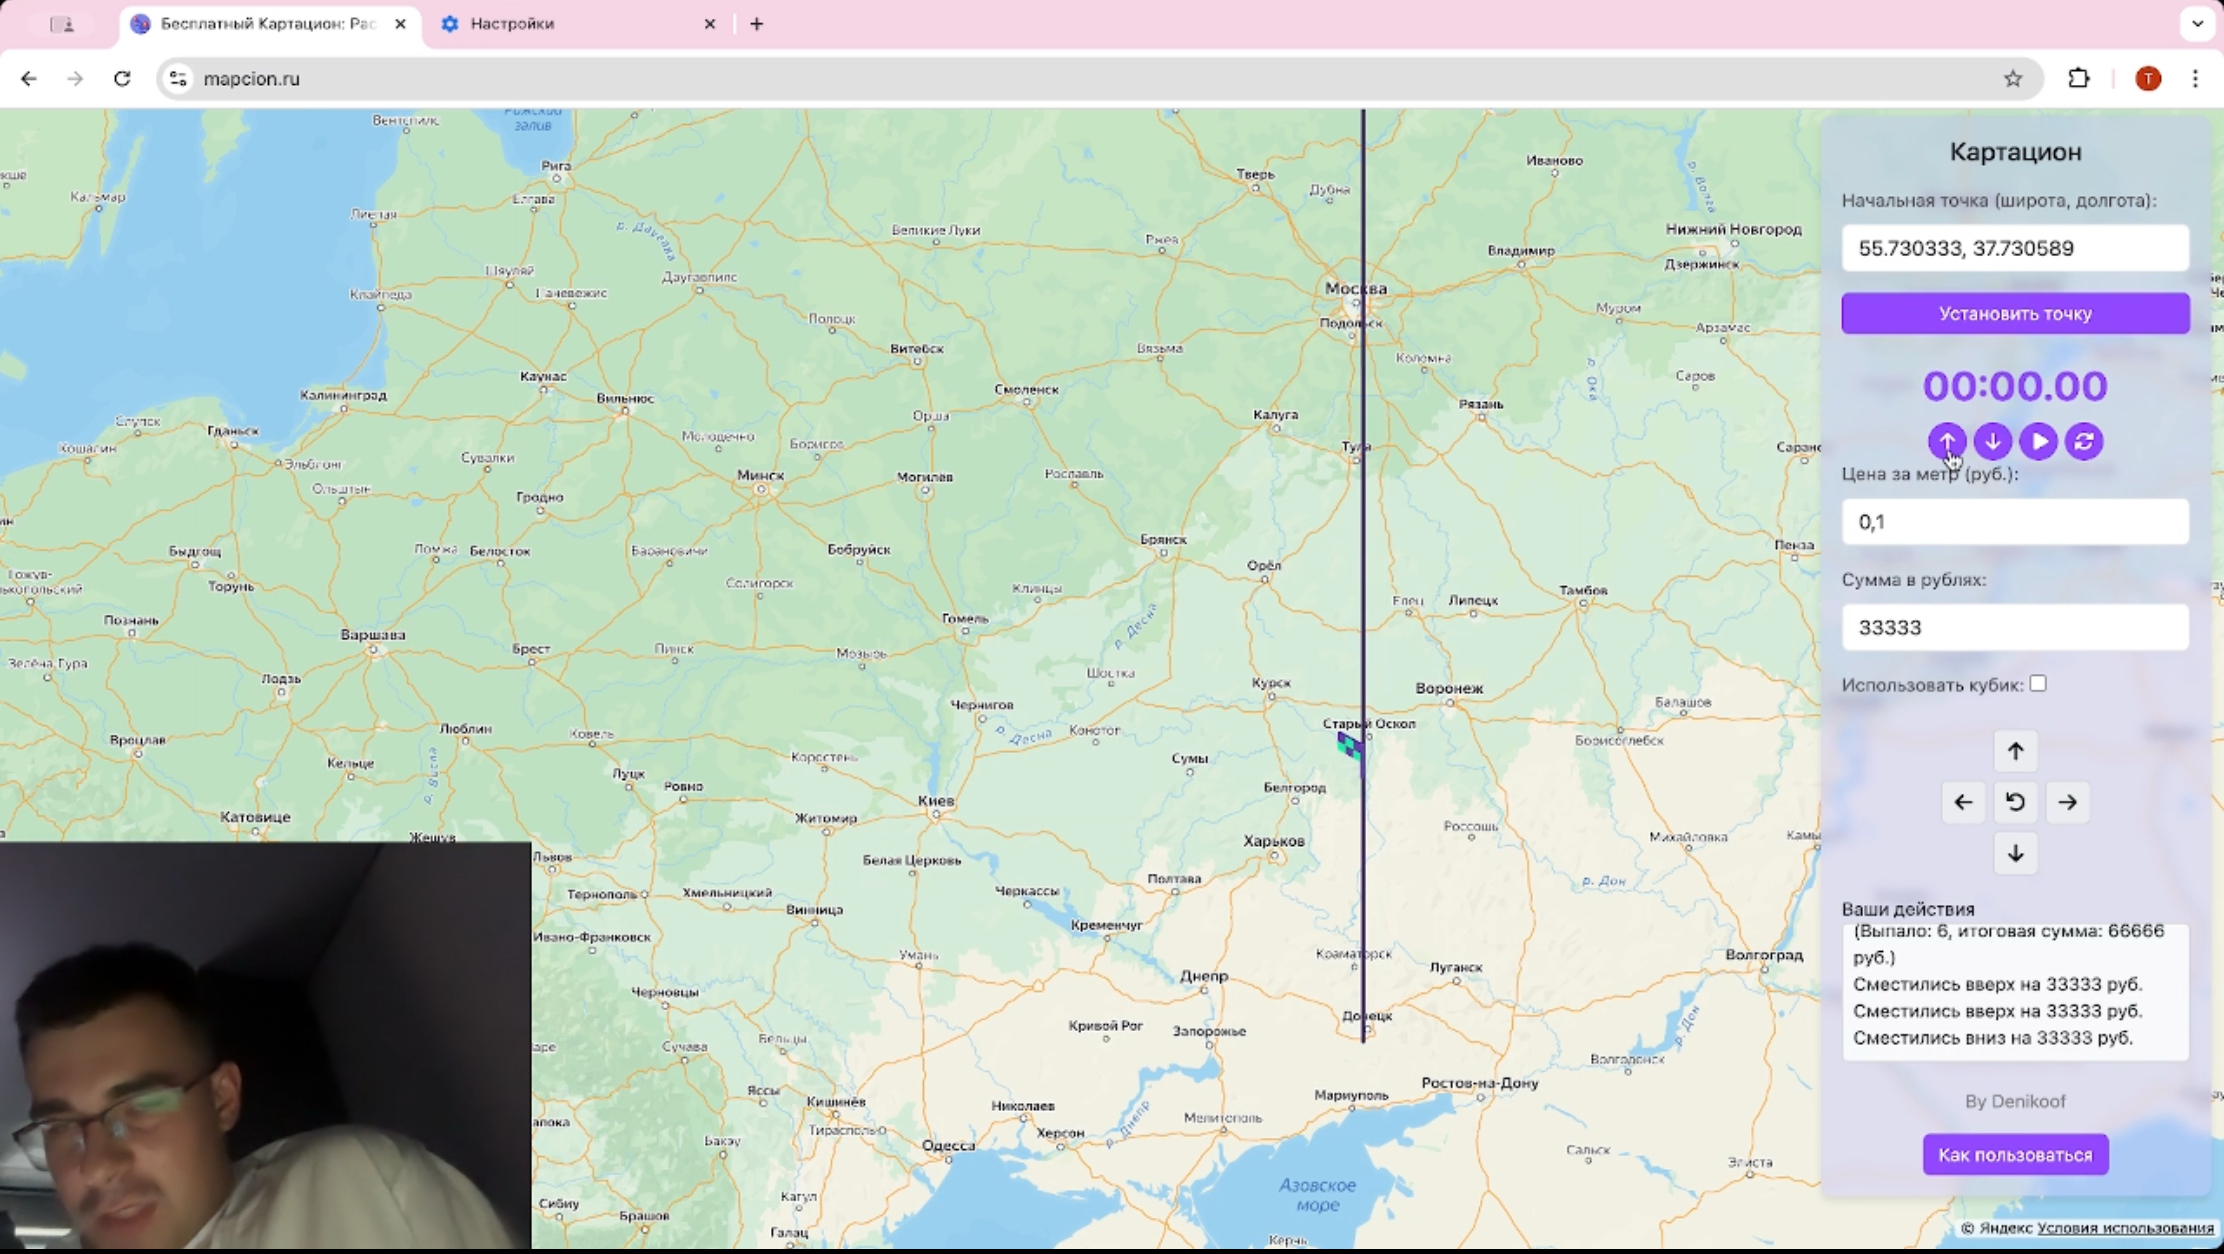The height and width of the screenshot is (1254, 2224).
Task: Open the site information icon in address bar
Action: coord(178,79)
